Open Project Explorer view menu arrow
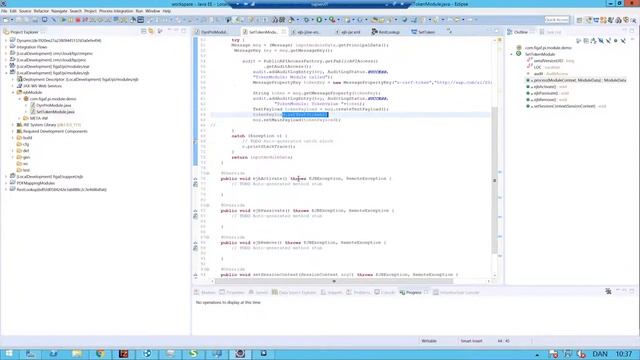The width and height of the screenshot is (640, 360). (160, 31)
